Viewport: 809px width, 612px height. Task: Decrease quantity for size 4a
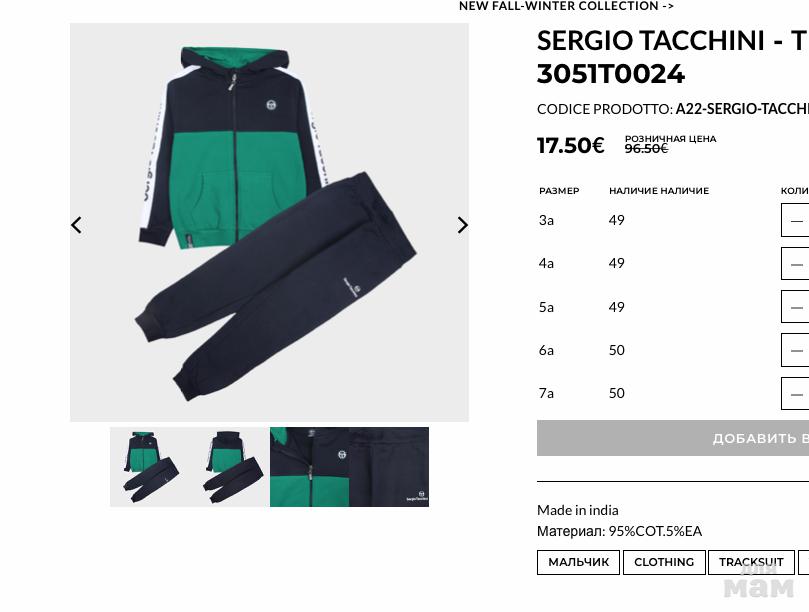coord(796,264)
